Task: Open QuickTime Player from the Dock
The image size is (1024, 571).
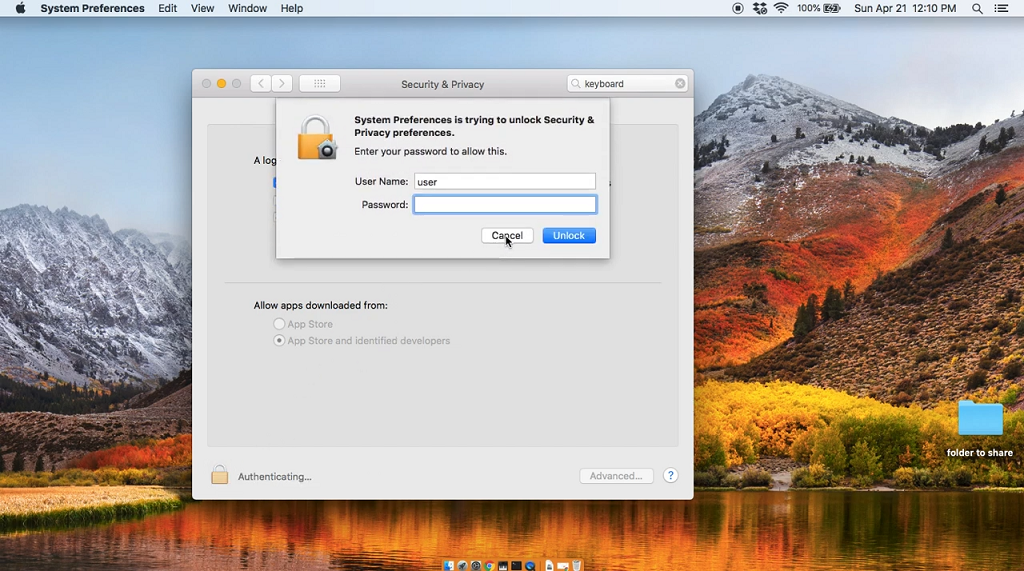Action: pos(530,566)
